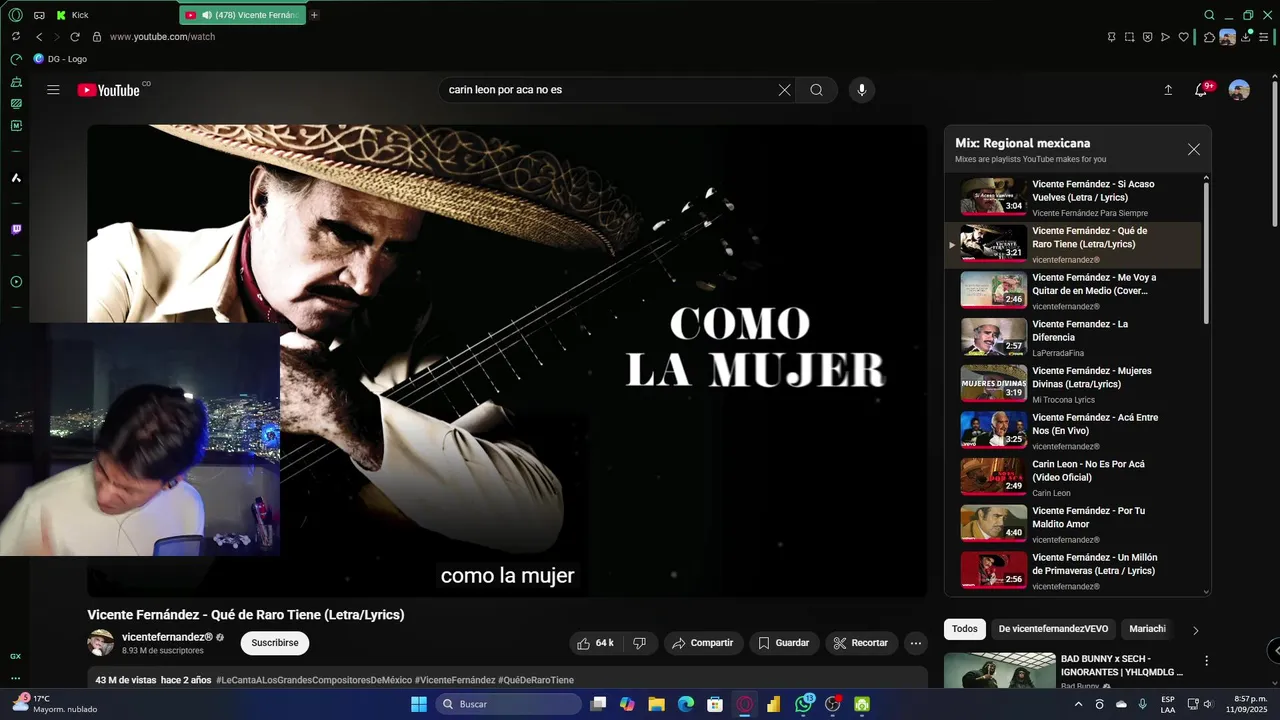This screenshot has height=720, width=1280.
Task: Dislike the video with thumbs down
Action: (640, 643)
